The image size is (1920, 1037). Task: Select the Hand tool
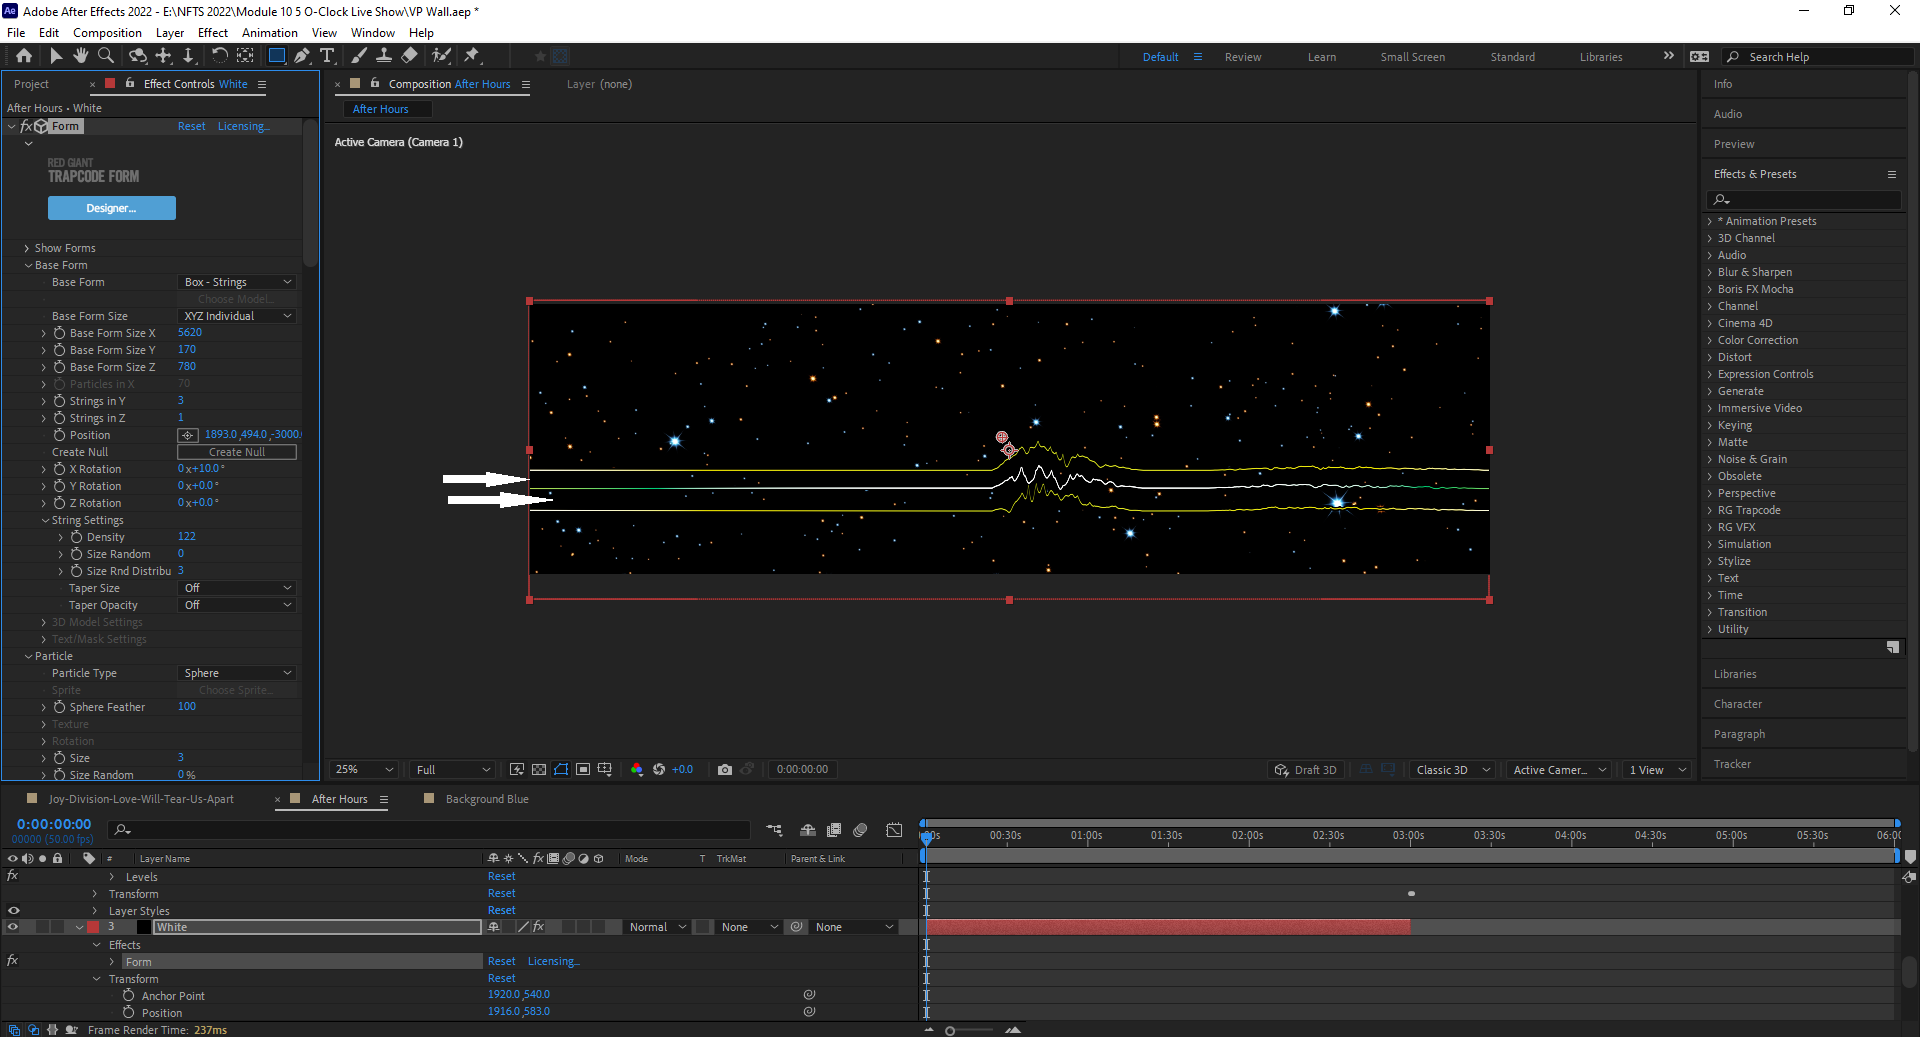pos(81,57)
